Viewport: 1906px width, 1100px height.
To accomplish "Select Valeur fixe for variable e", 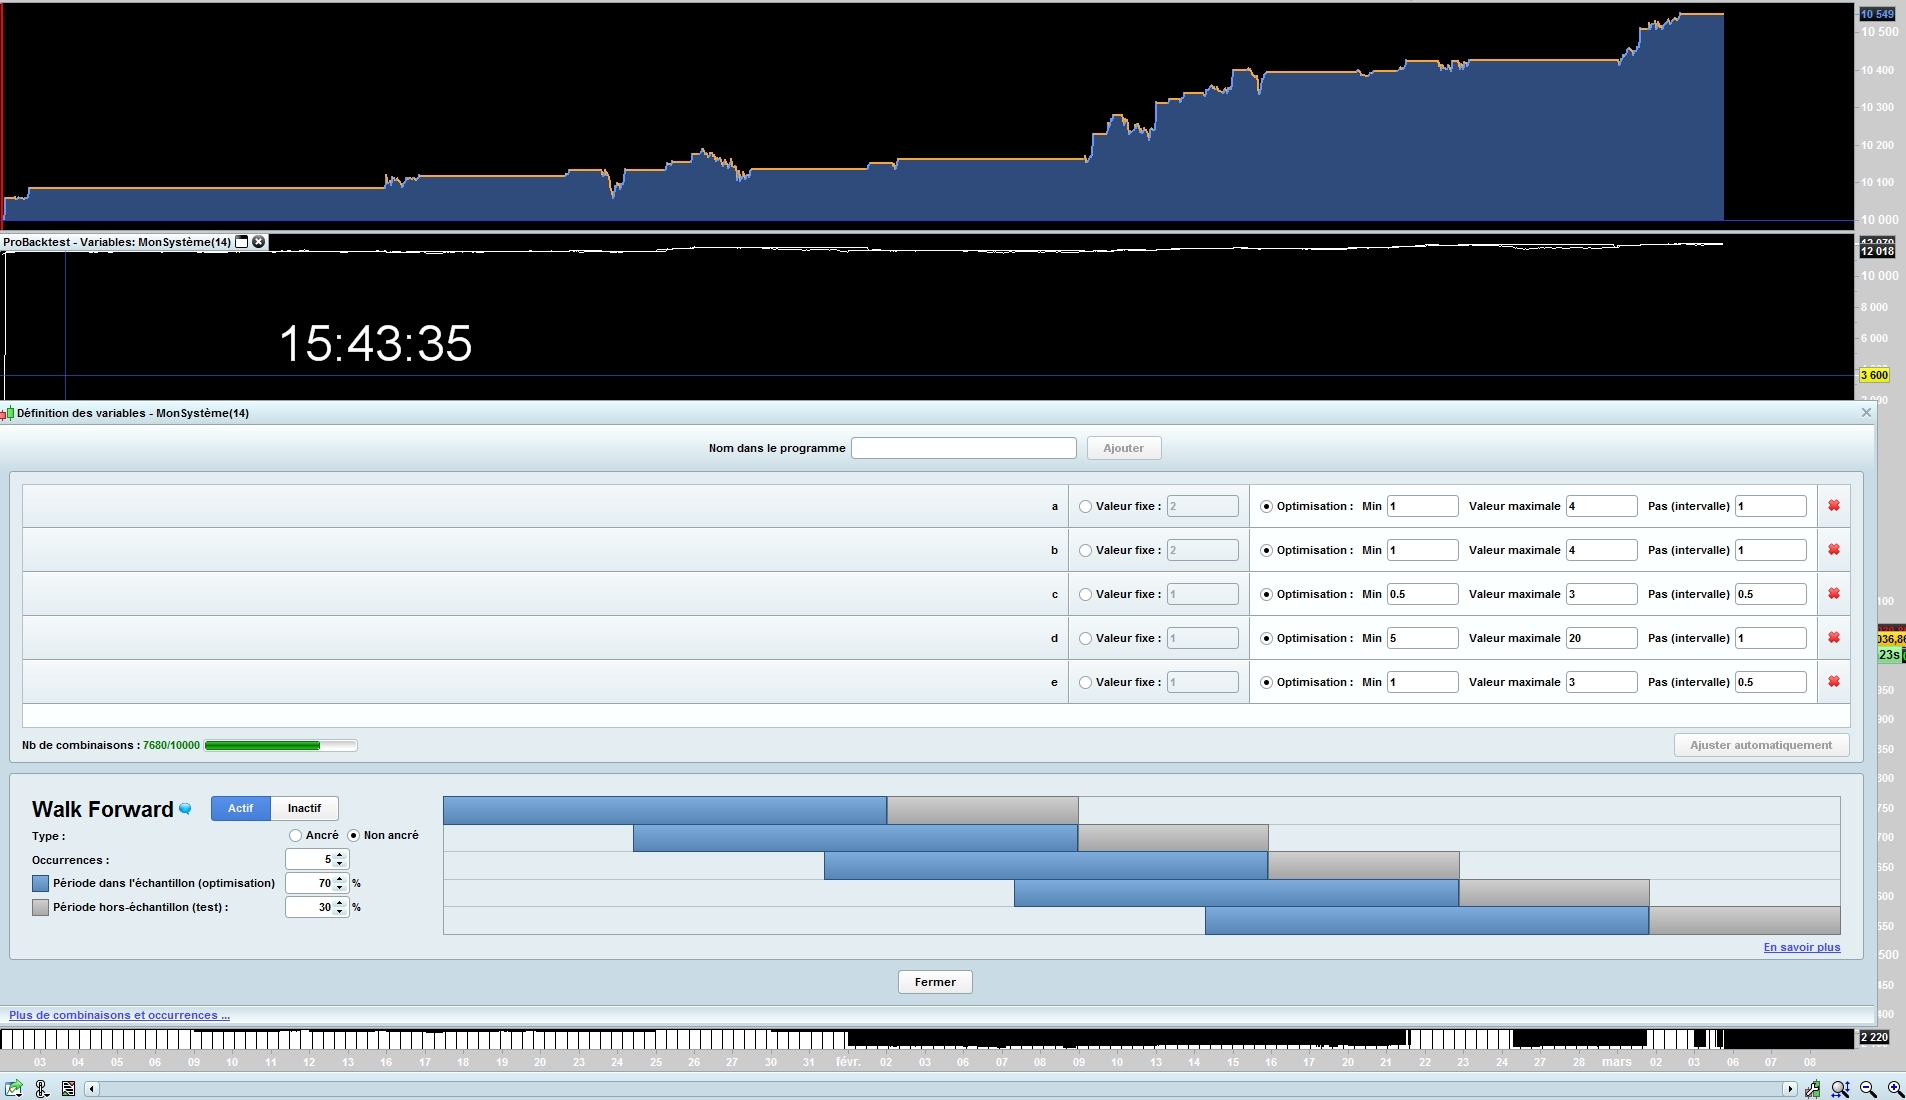I will pyautogui.click(x=1085, y=683).
